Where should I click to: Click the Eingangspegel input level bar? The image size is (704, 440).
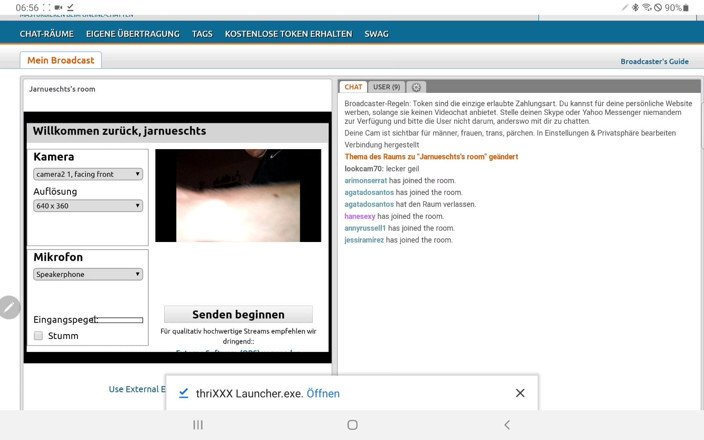tap(119, 320)
